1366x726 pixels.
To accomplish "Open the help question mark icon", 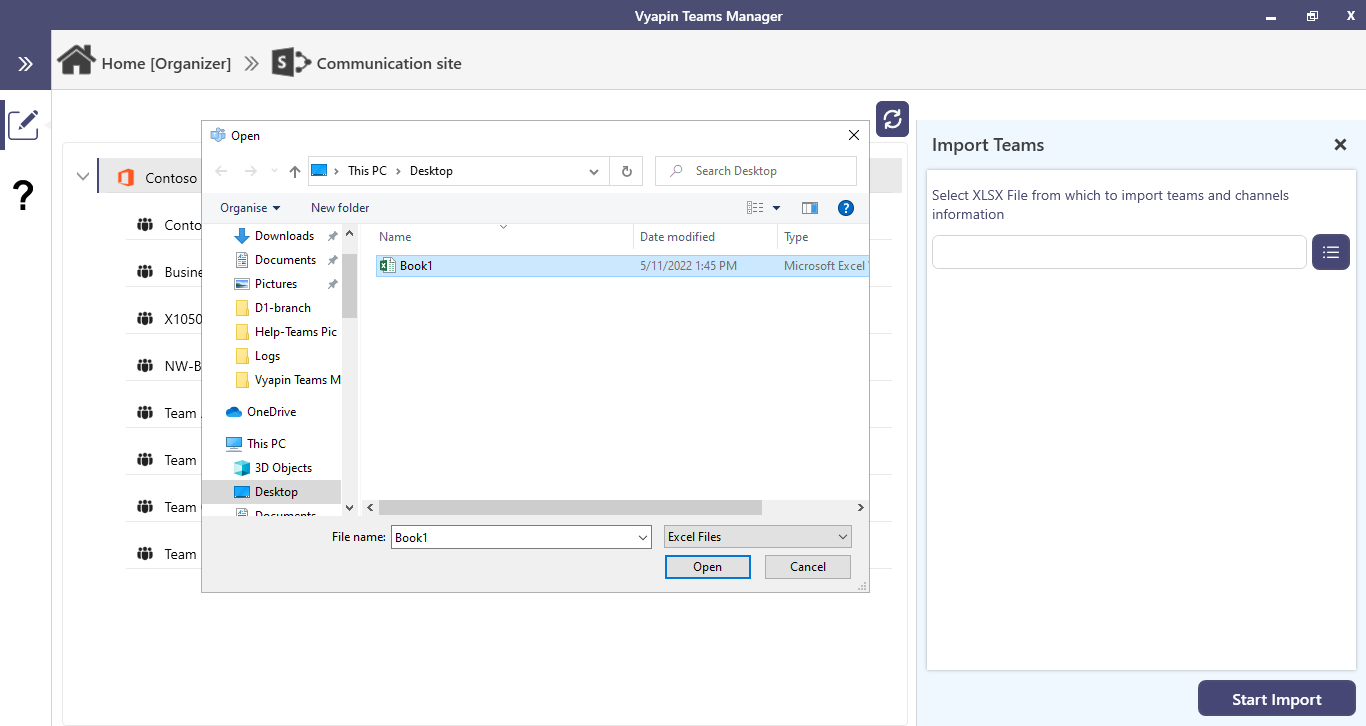I will click(24, 196).
